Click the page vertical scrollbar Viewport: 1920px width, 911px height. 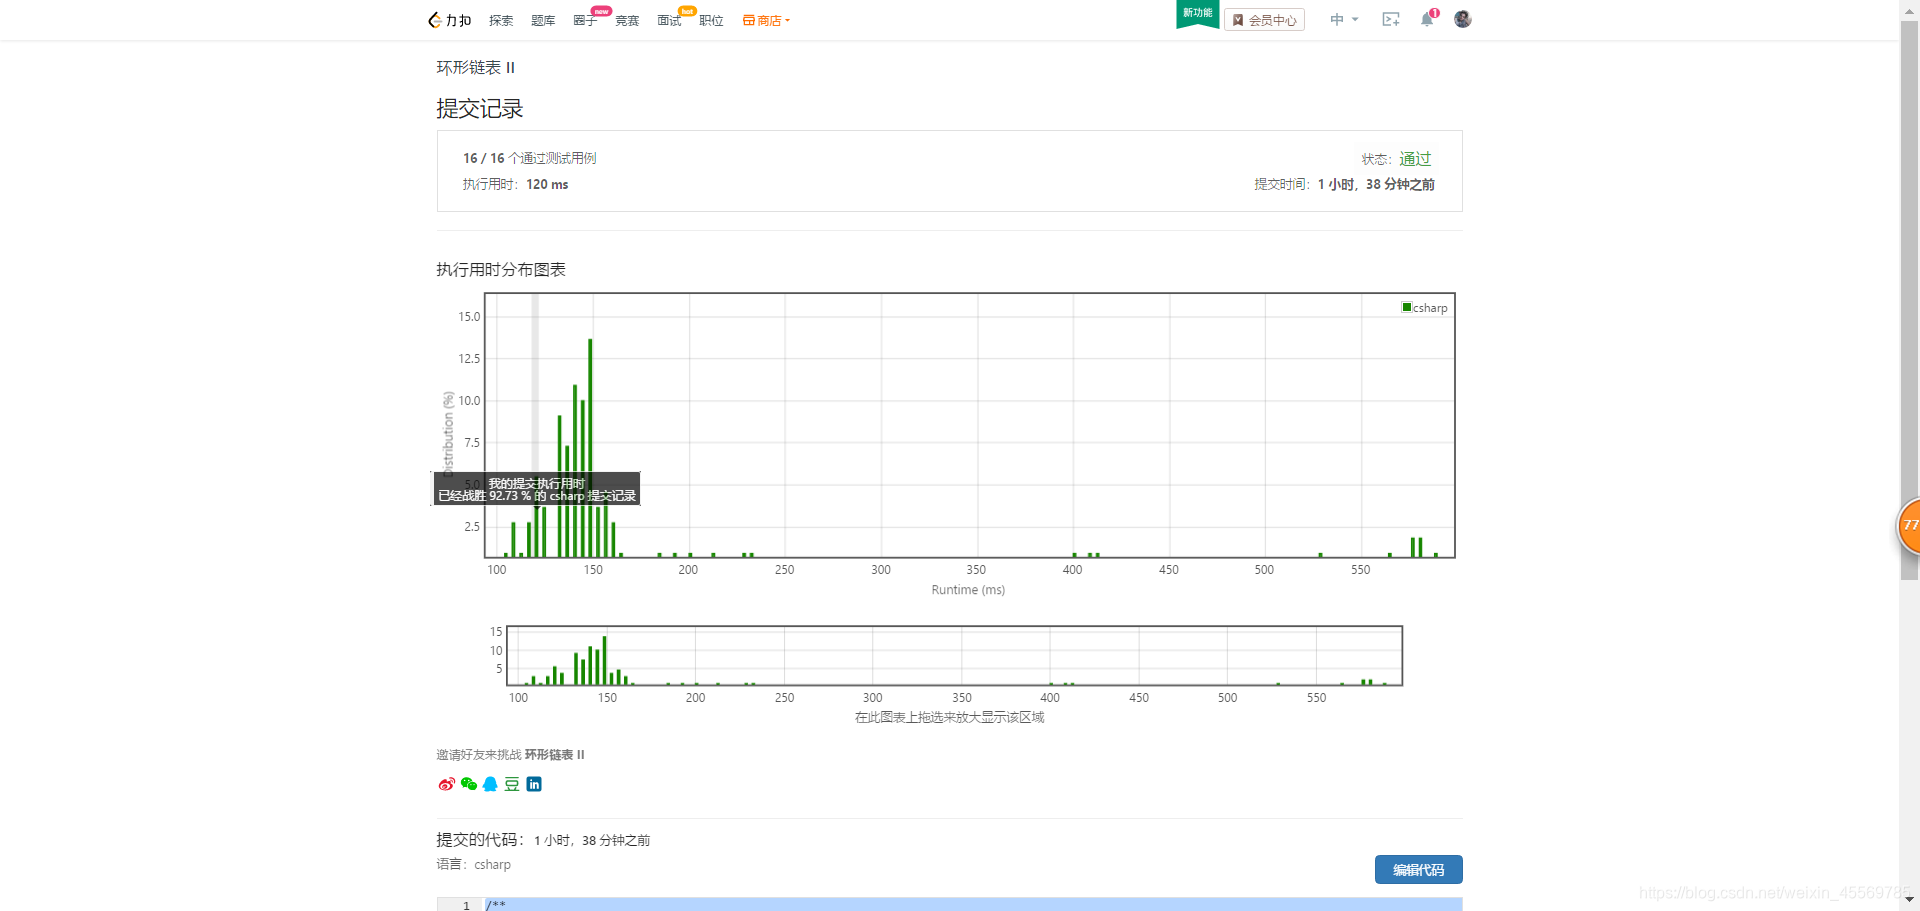[x=1909, y=300]
